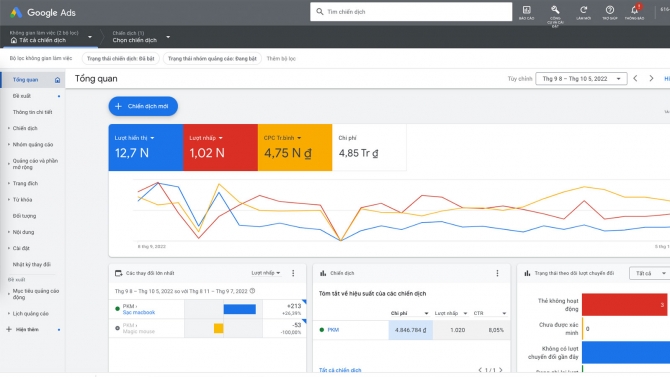Screen dimensions: 670x377
Task: Open Lịch quảng cáo in the sidebar
Action: pyautogui.click(x=31, y=314)
